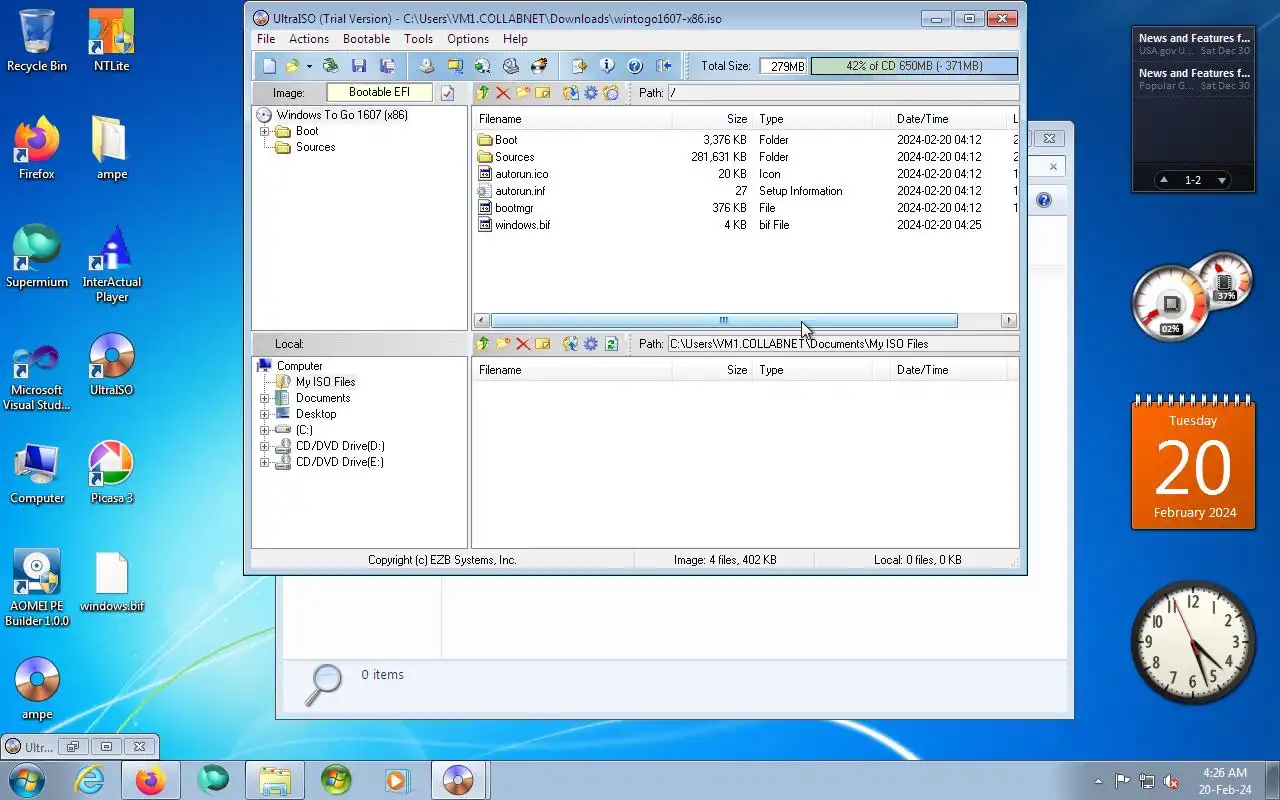Screen dimensions: 1280x800
Task: Click the 4:26 AM taskbar clock
Action: (x=1225, y=773)
